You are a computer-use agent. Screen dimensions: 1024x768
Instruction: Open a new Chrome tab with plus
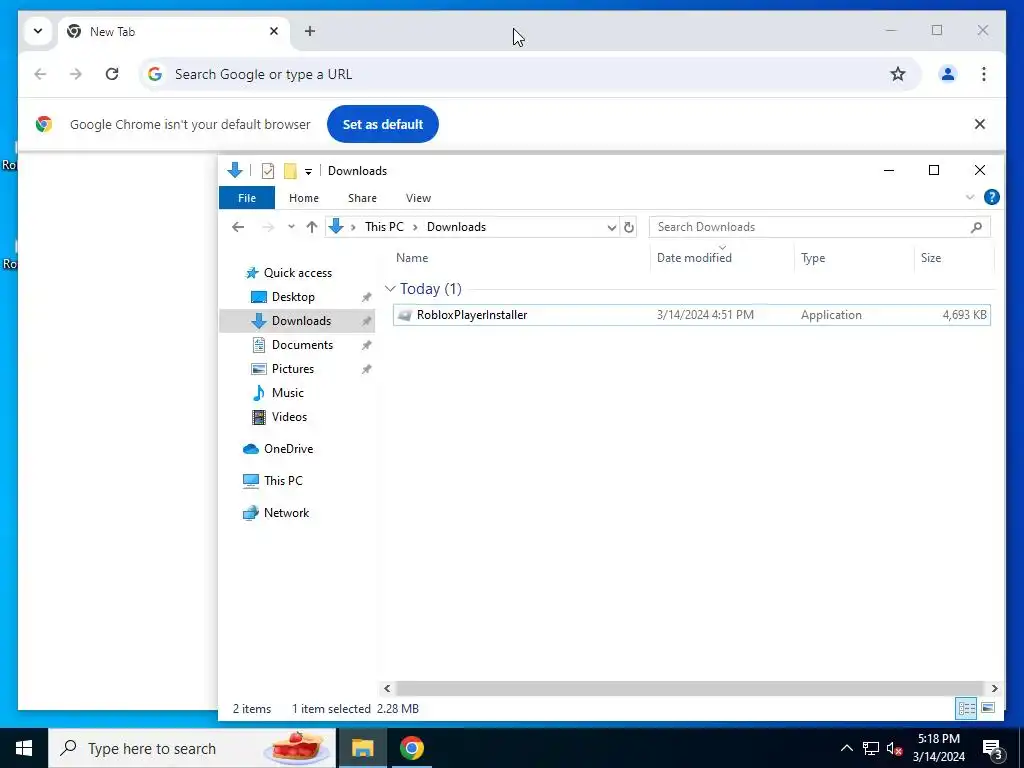coord(310,31)
